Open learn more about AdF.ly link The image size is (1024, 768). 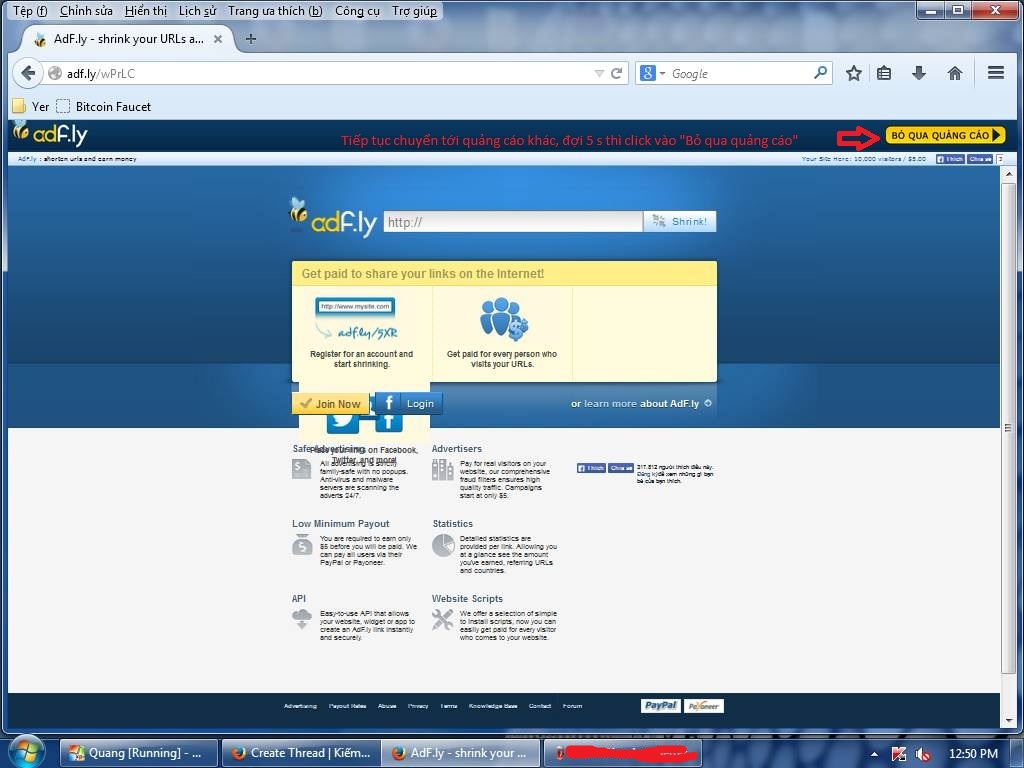pyautogui.click(x=641, y=404)
